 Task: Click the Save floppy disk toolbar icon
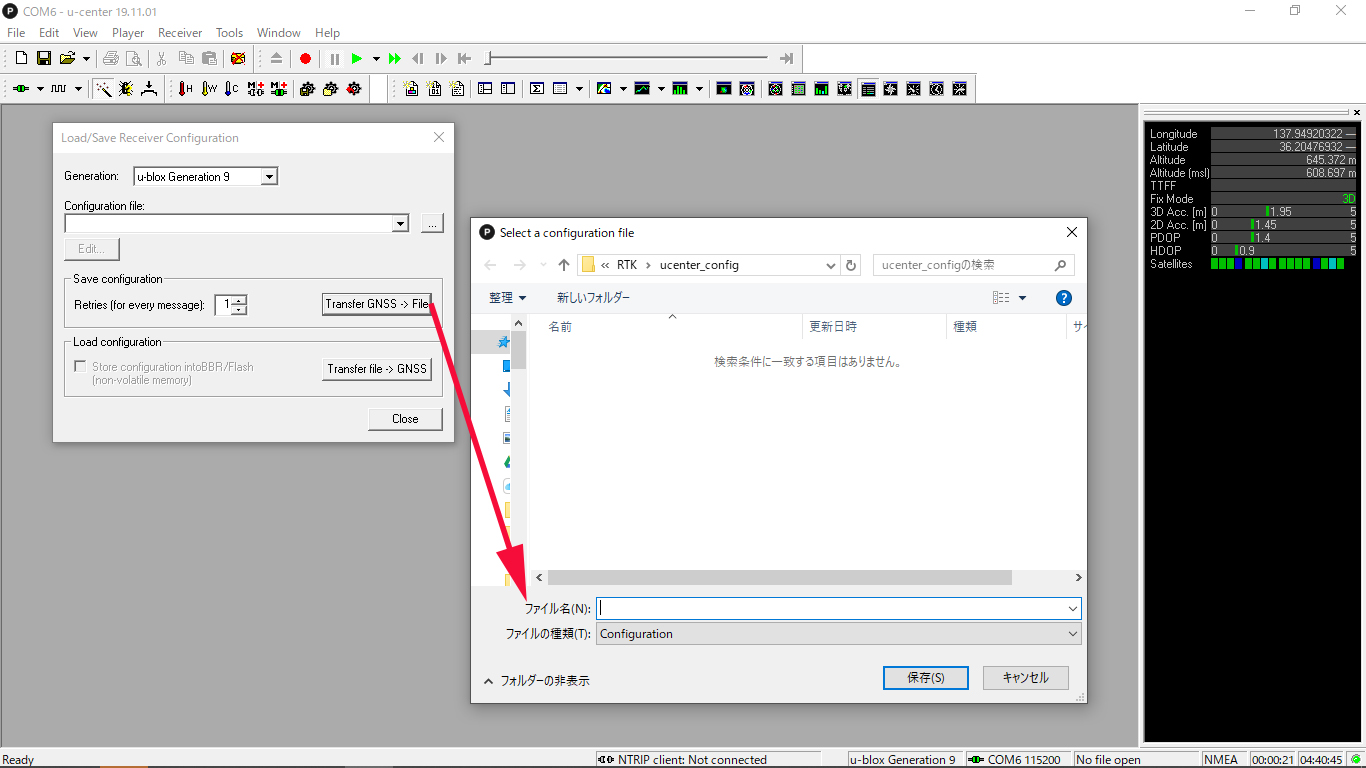coord(44,59)
